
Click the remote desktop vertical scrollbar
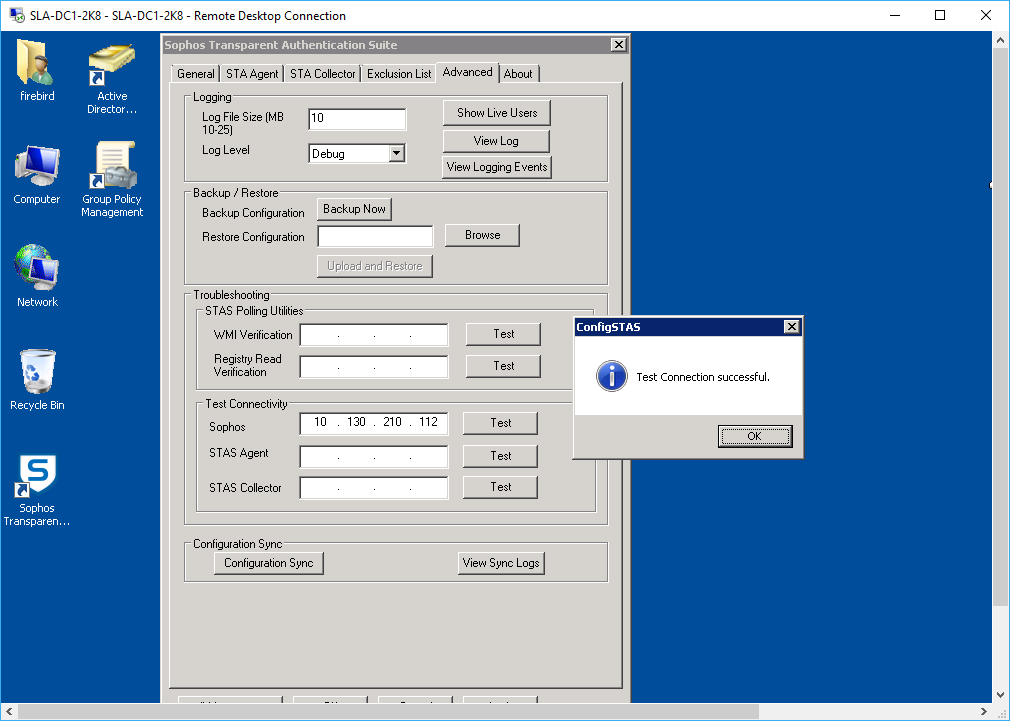[1001, 327]
